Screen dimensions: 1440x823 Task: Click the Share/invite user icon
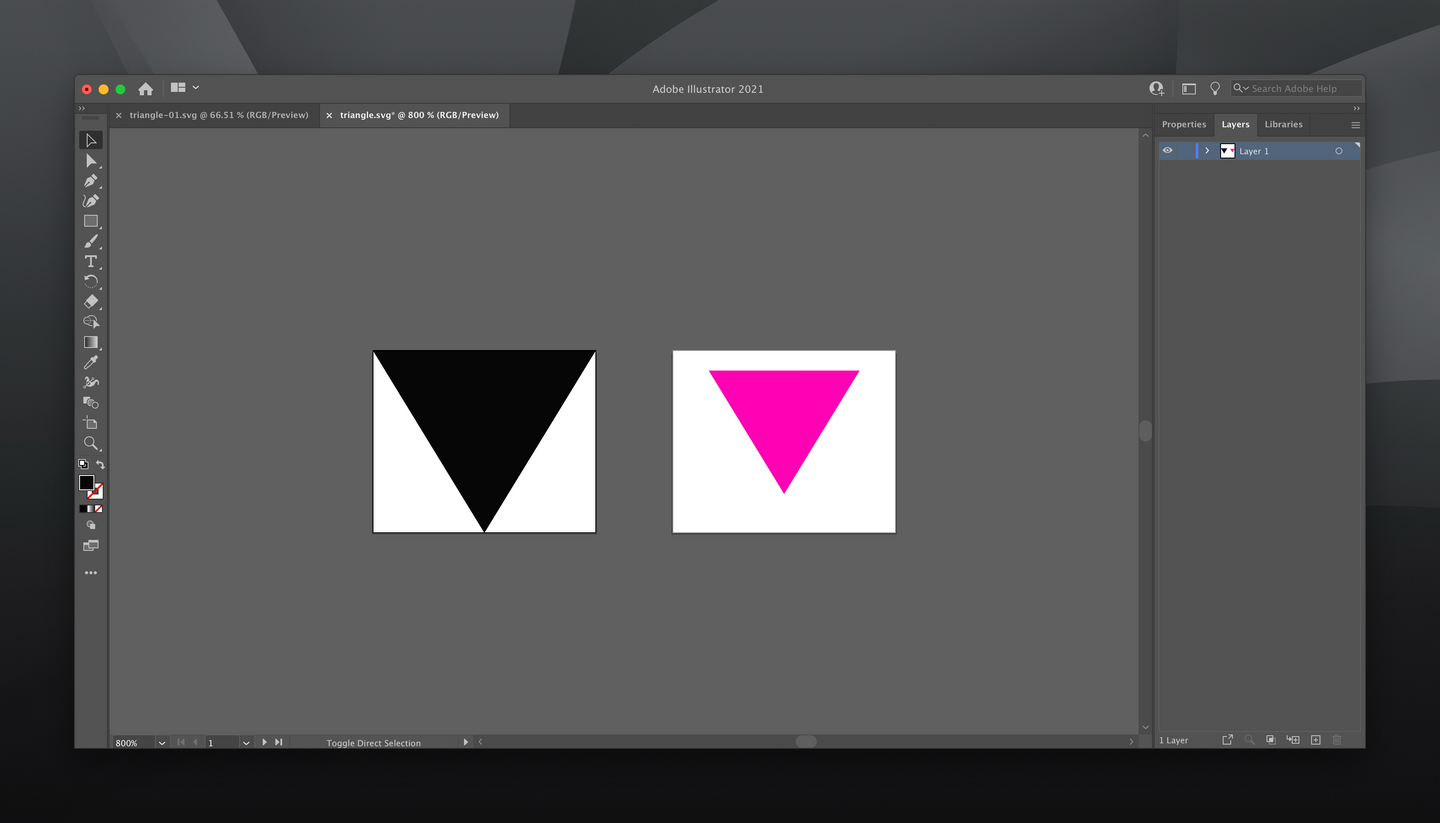pyautogui.click(x=1157, y=88)
